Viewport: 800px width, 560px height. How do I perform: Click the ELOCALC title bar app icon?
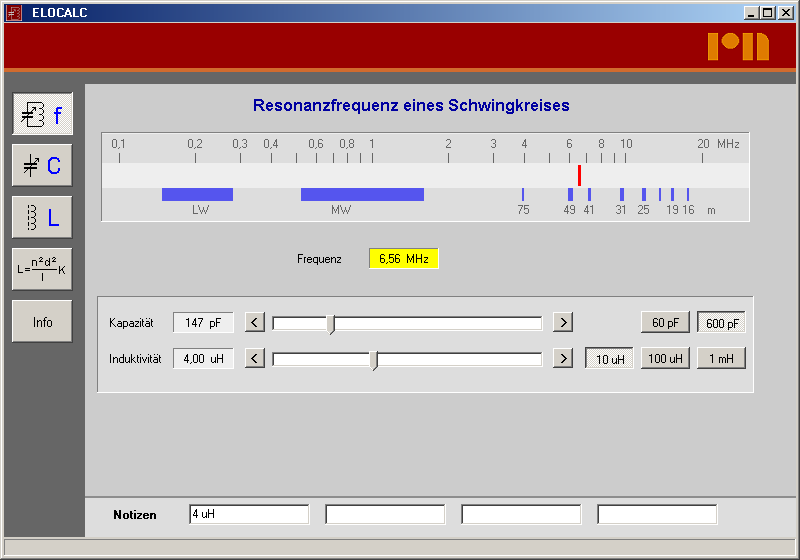click(14, 12)
